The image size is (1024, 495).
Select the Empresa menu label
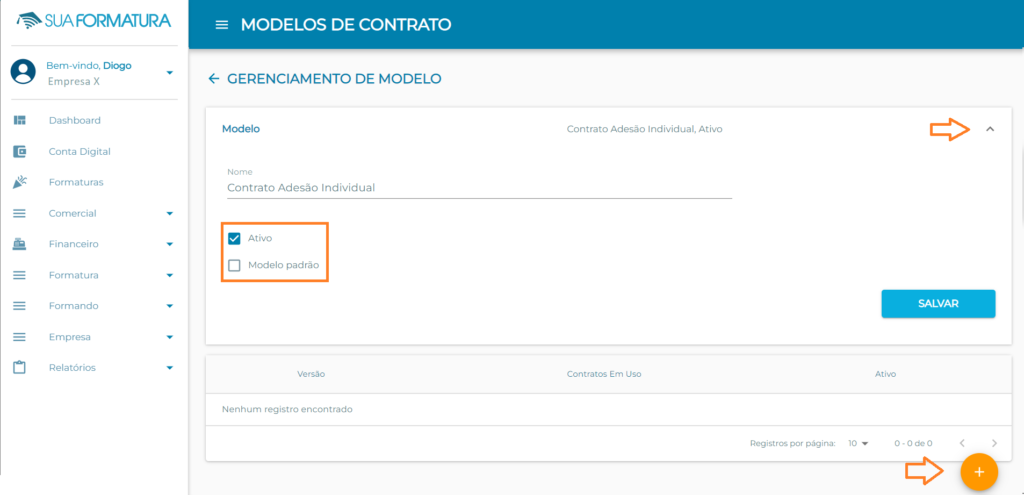(x=69, y=337)
